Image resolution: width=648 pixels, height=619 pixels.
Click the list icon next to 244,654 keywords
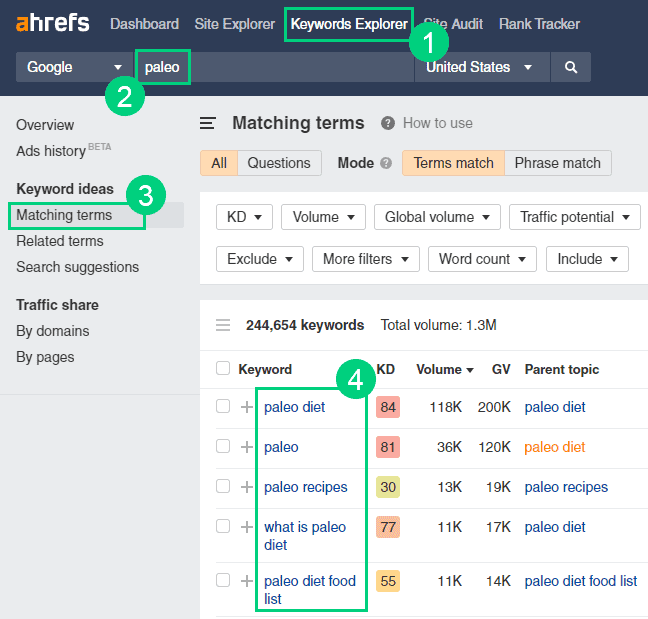pos(223,325)
